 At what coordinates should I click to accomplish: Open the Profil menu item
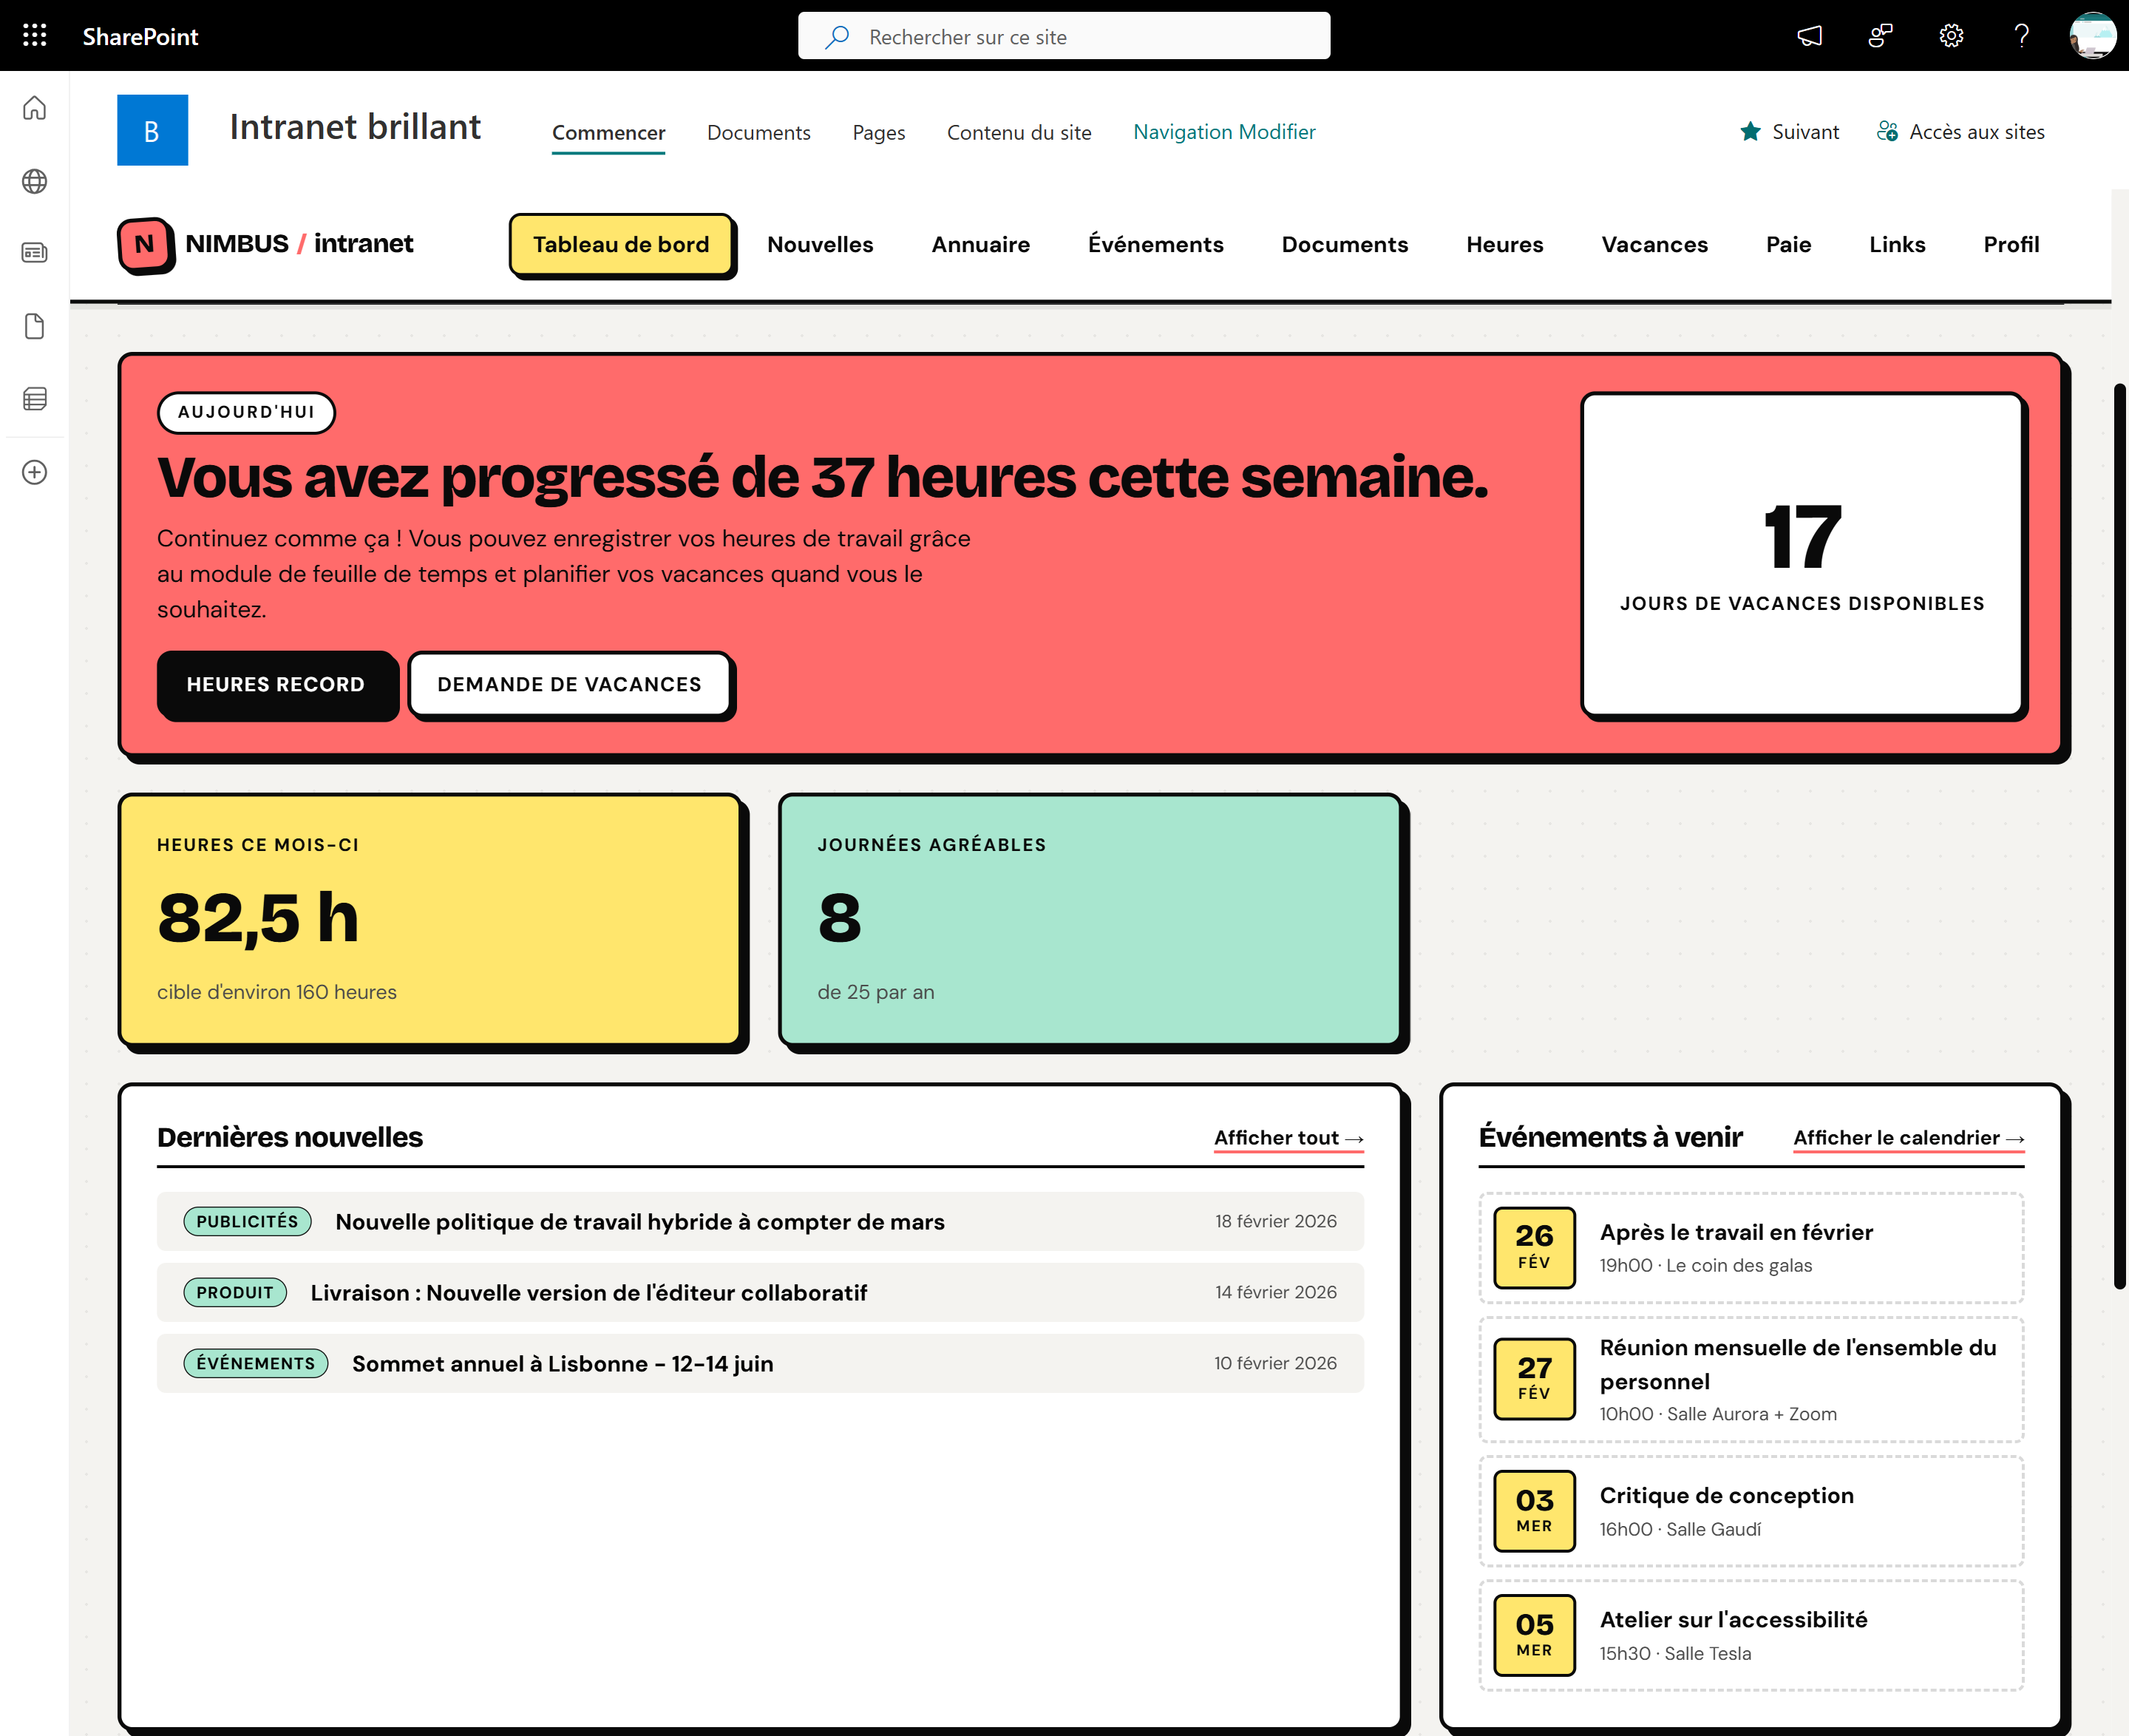pos(2011,245)
